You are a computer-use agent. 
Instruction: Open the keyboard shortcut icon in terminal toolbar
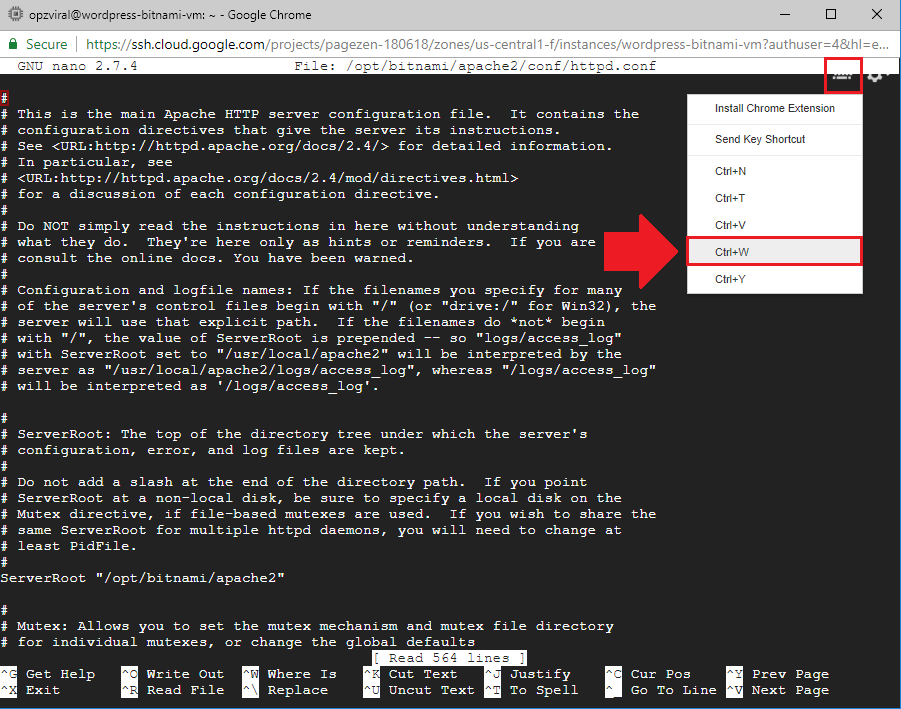(x=842, y=75)
